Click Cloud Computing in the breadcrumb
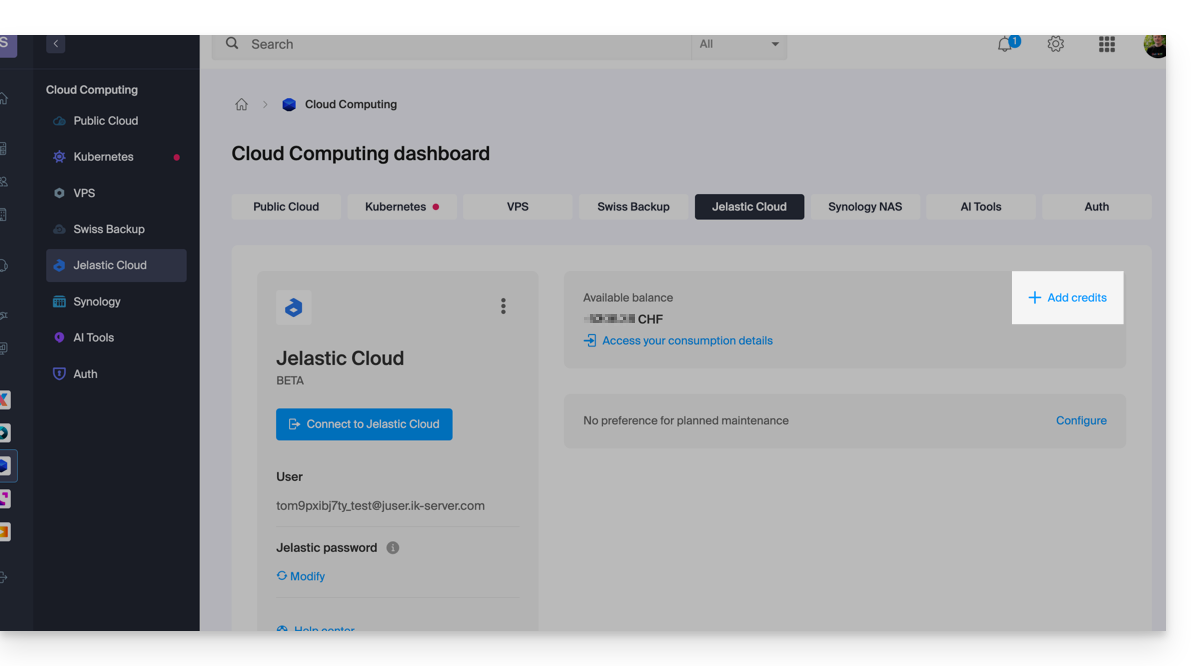1201x666 pixels. (351, 104)
